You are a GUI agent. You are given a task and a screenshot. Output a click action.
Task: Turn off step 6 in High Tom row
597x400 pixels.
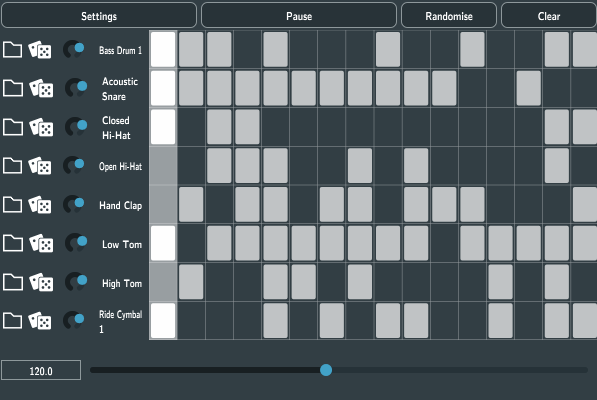coord(304,282)
